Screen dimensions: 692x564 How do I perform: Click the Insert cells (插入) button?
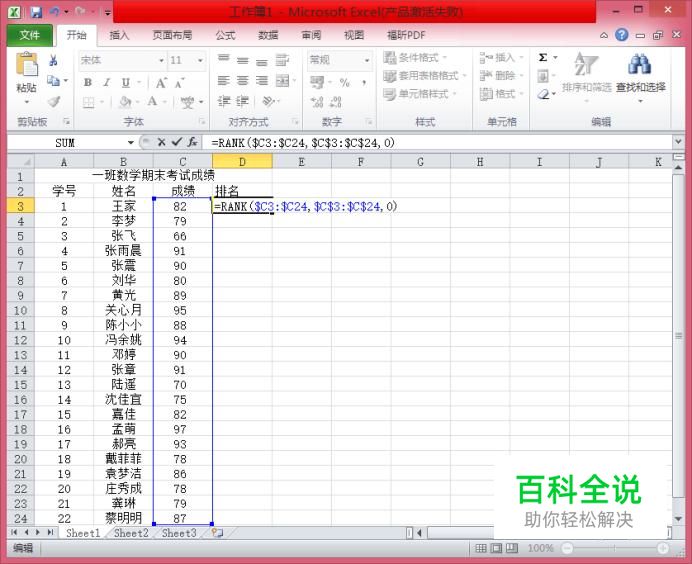(501, 57)
